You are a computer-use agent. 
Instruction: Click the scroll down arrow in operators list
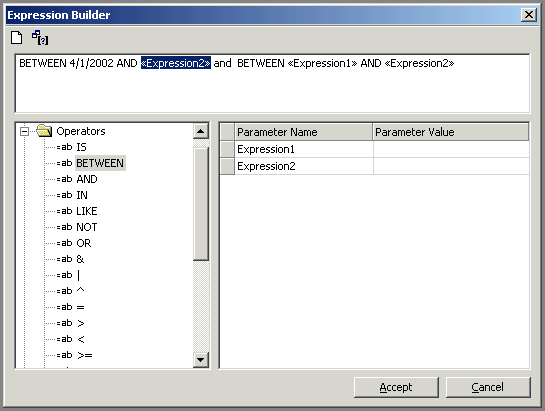[x=201, y=360]
